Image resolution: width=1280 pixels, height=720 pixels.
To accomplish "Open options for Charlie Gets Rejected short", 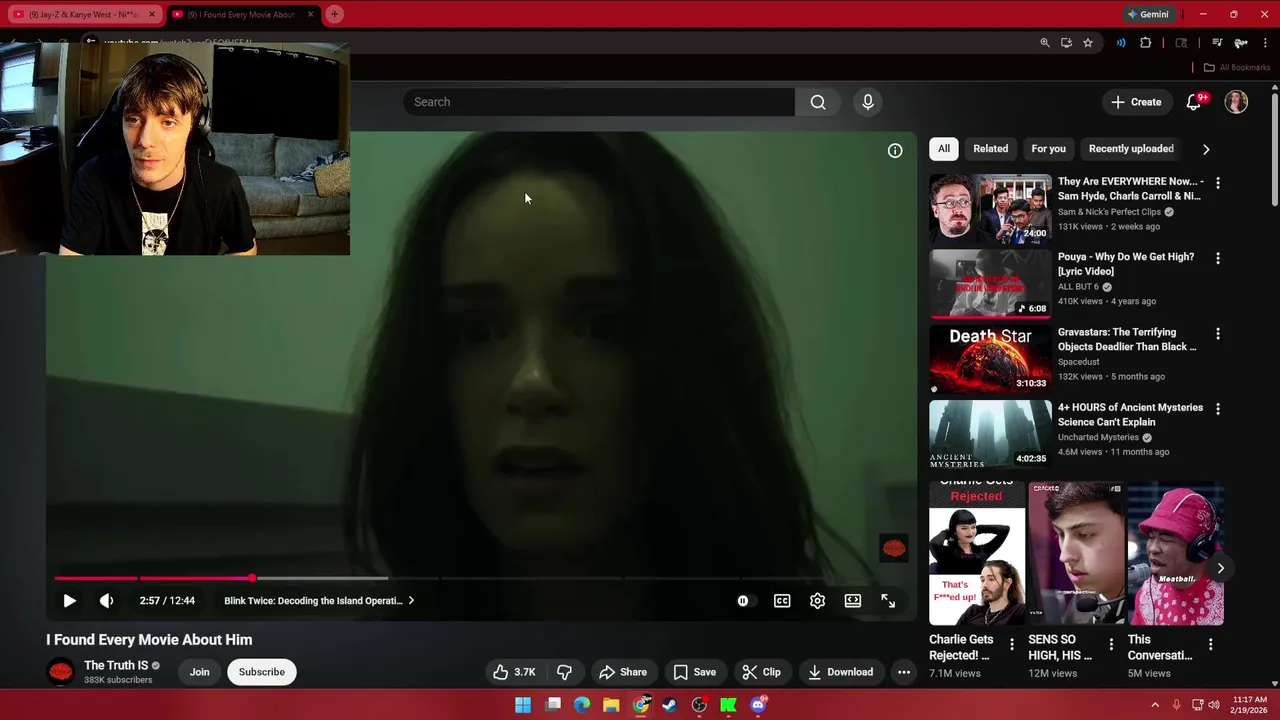I will coord(1011,645).
